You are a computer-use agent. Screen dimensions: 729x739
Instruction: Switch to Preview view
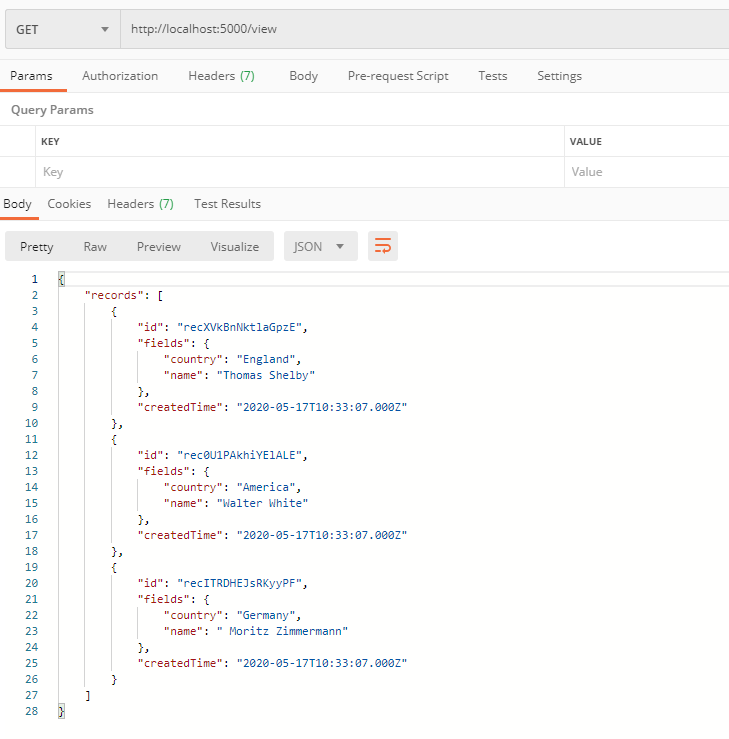pyautogui.click(x=159, y=246)
